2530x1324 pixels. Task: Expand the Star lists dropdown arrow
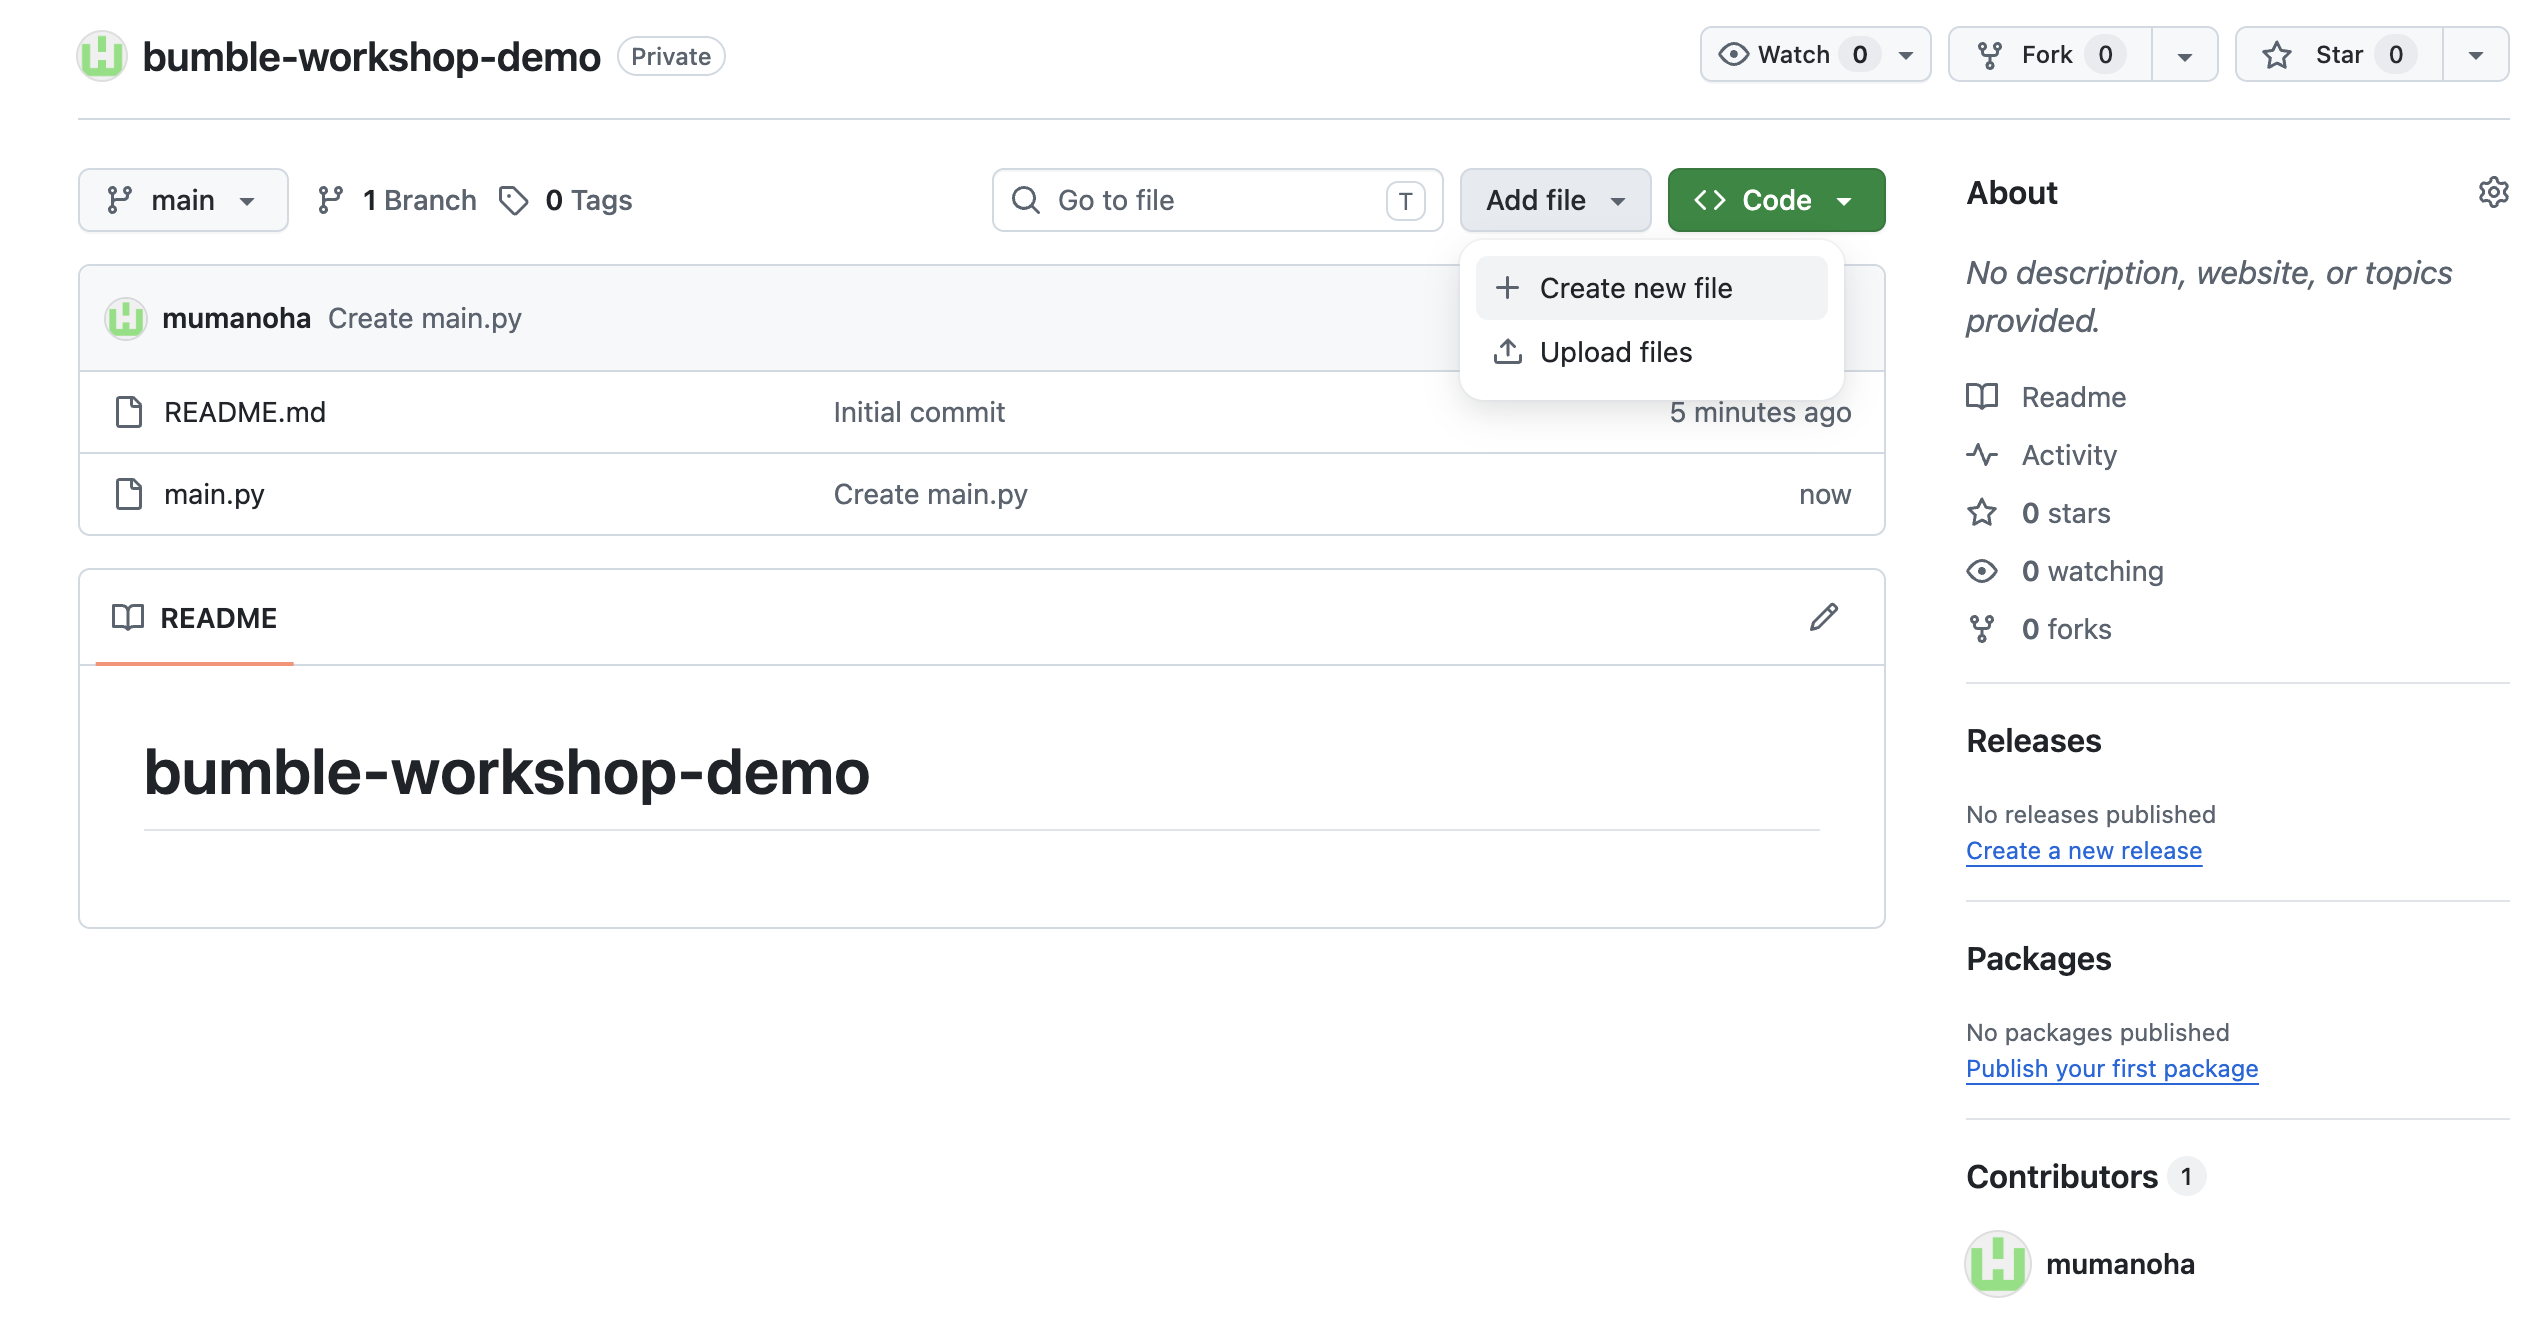click(x=2476, y=55)
